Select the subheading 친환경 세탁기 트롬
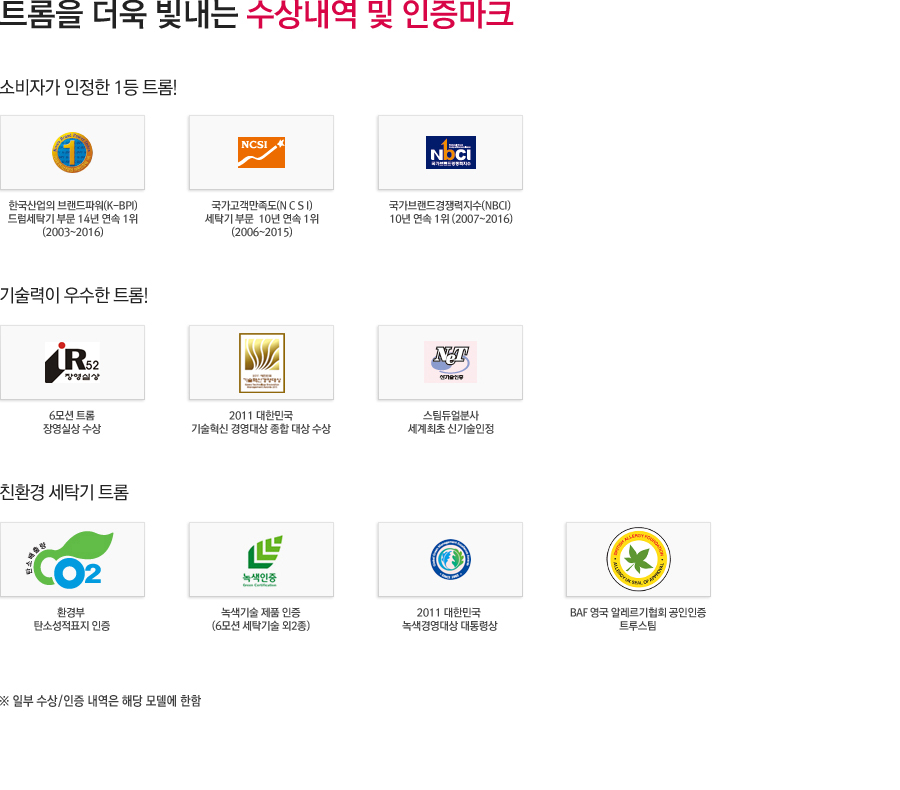Image resolution: width=900 pixels, height=790 pixels. click(x=64, y=492)
